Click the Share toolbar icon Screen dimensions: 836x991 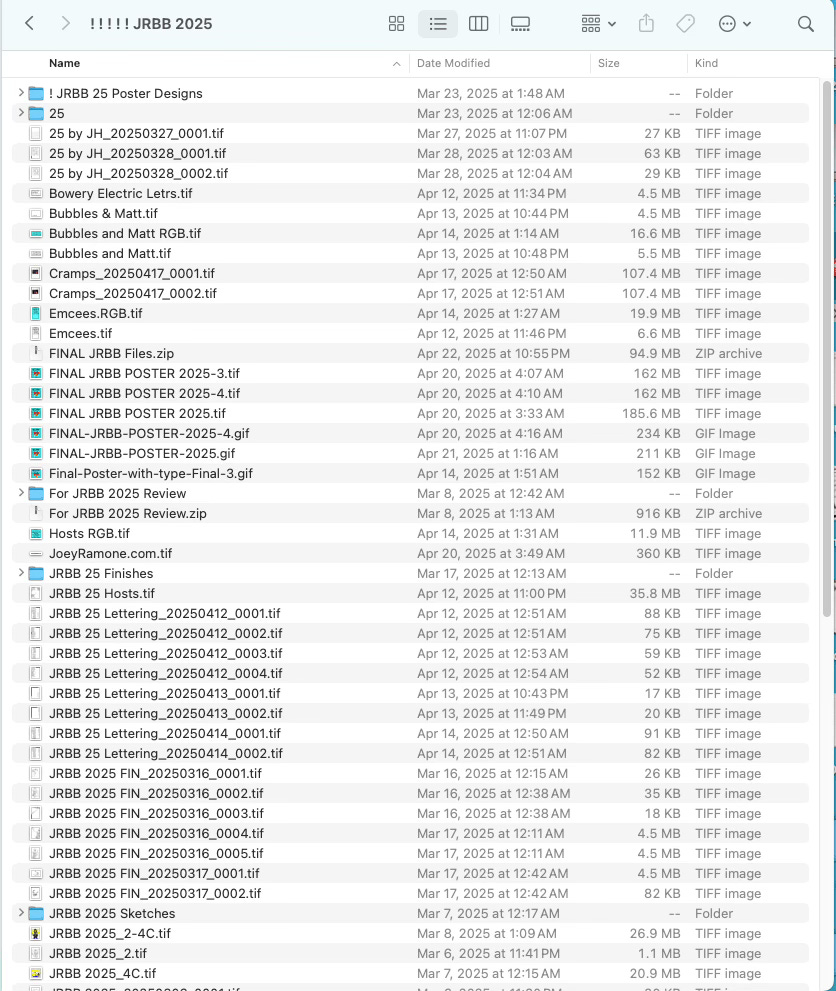pyautogui.click(x=646, y=24)
